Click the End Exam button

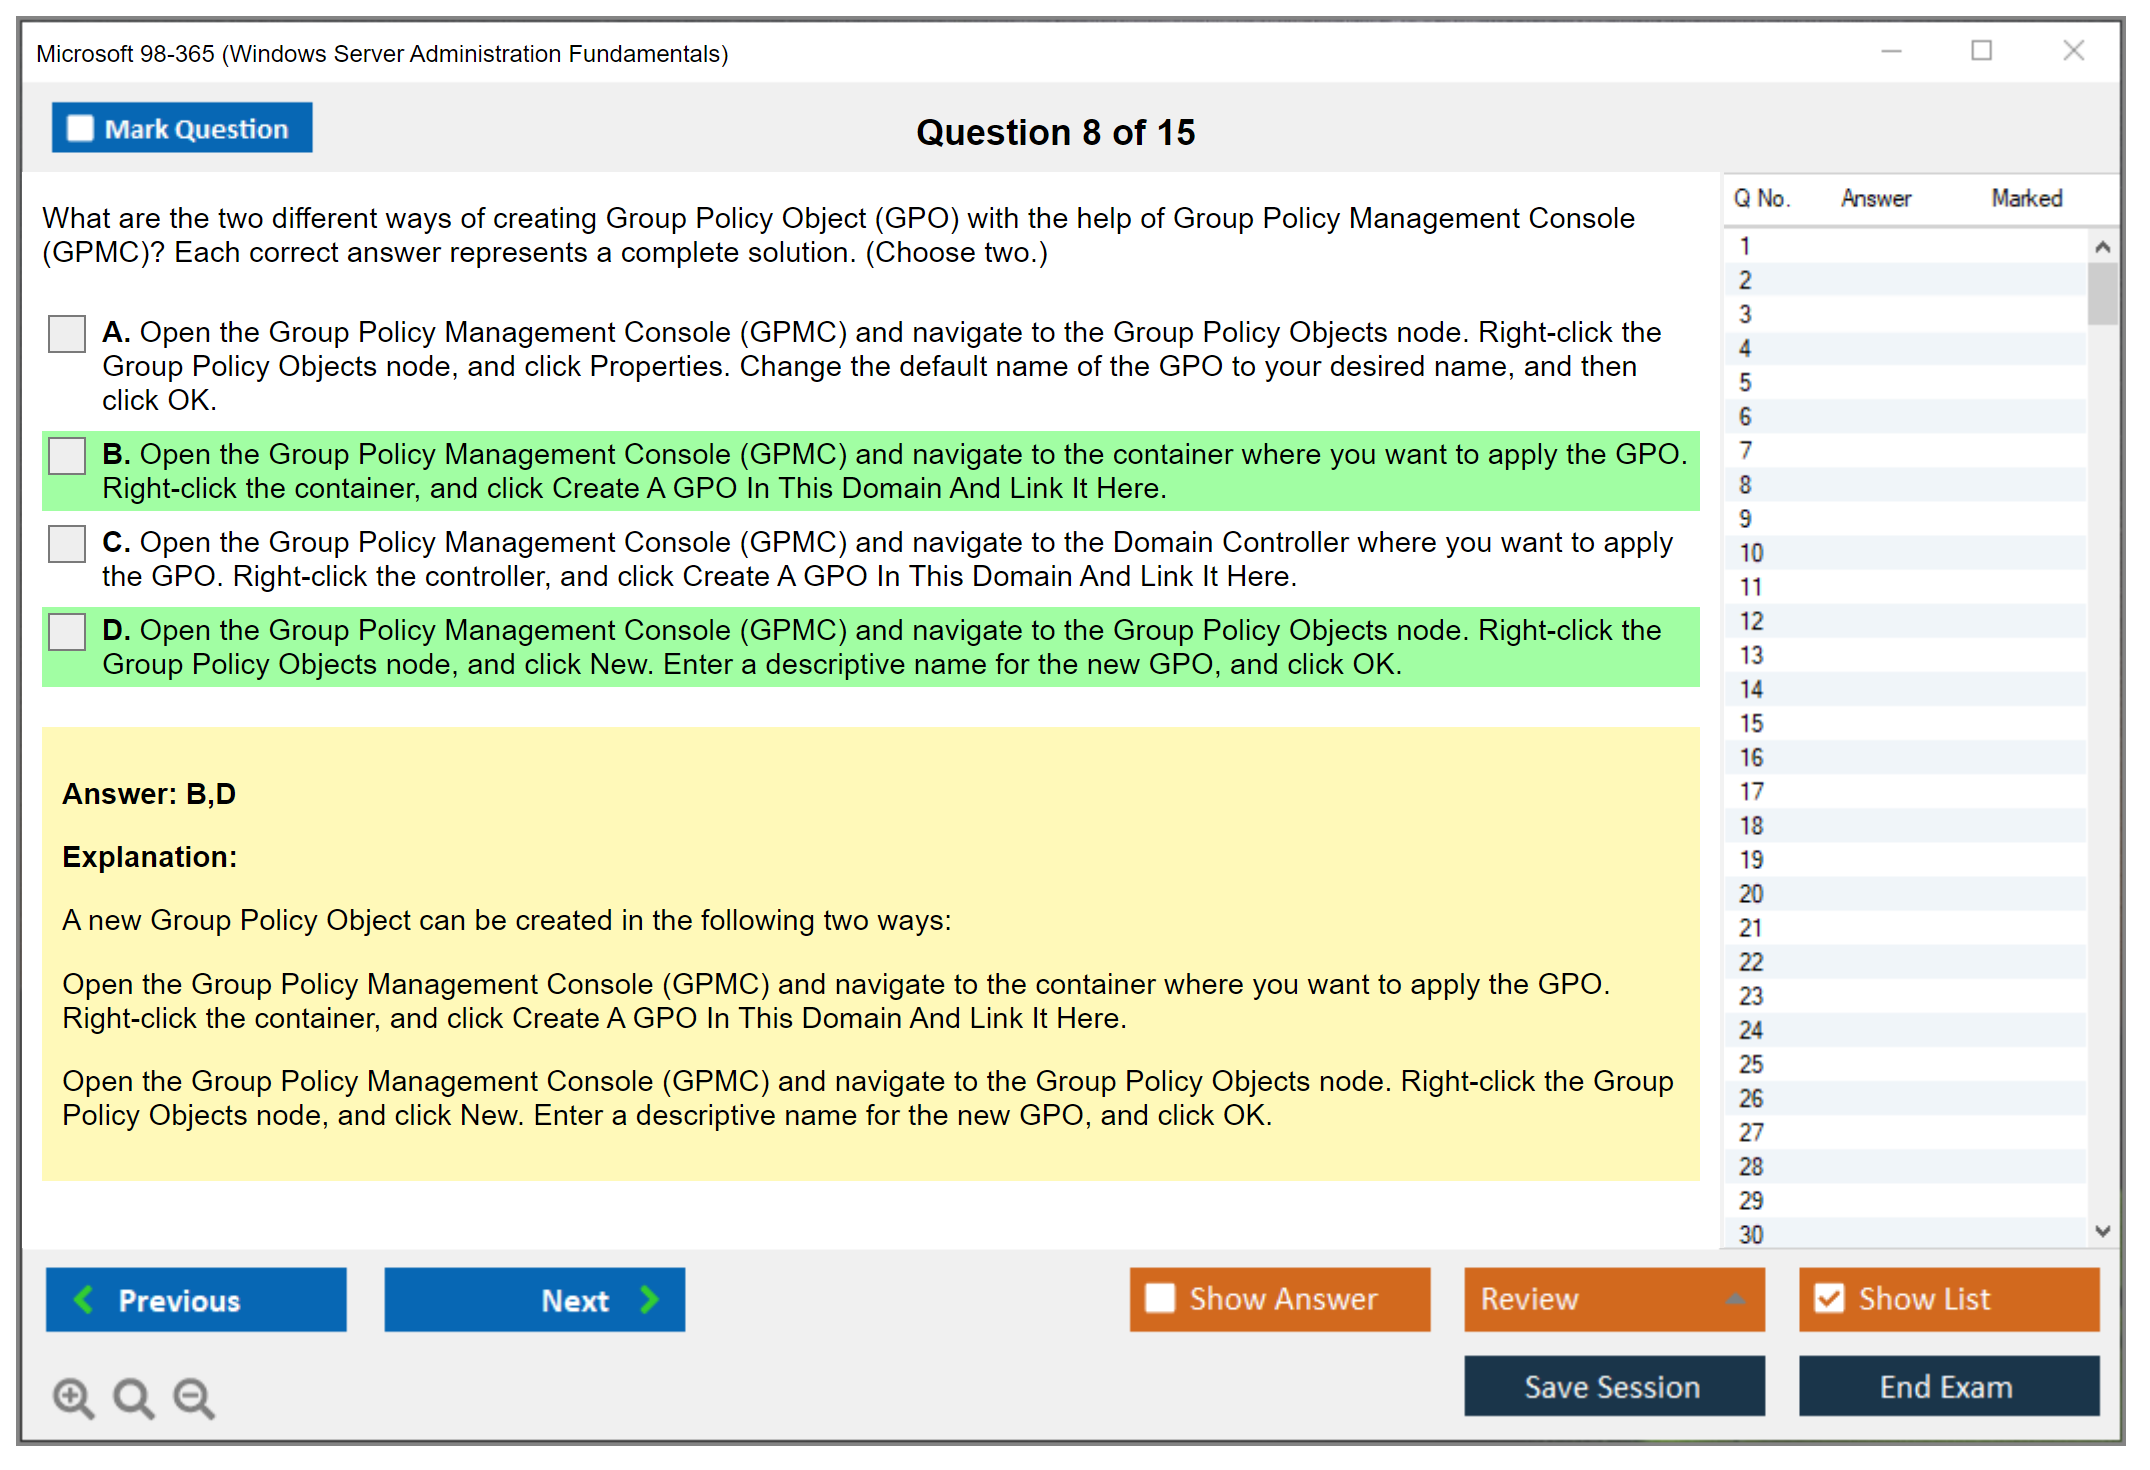(x=1947, y=1386)
